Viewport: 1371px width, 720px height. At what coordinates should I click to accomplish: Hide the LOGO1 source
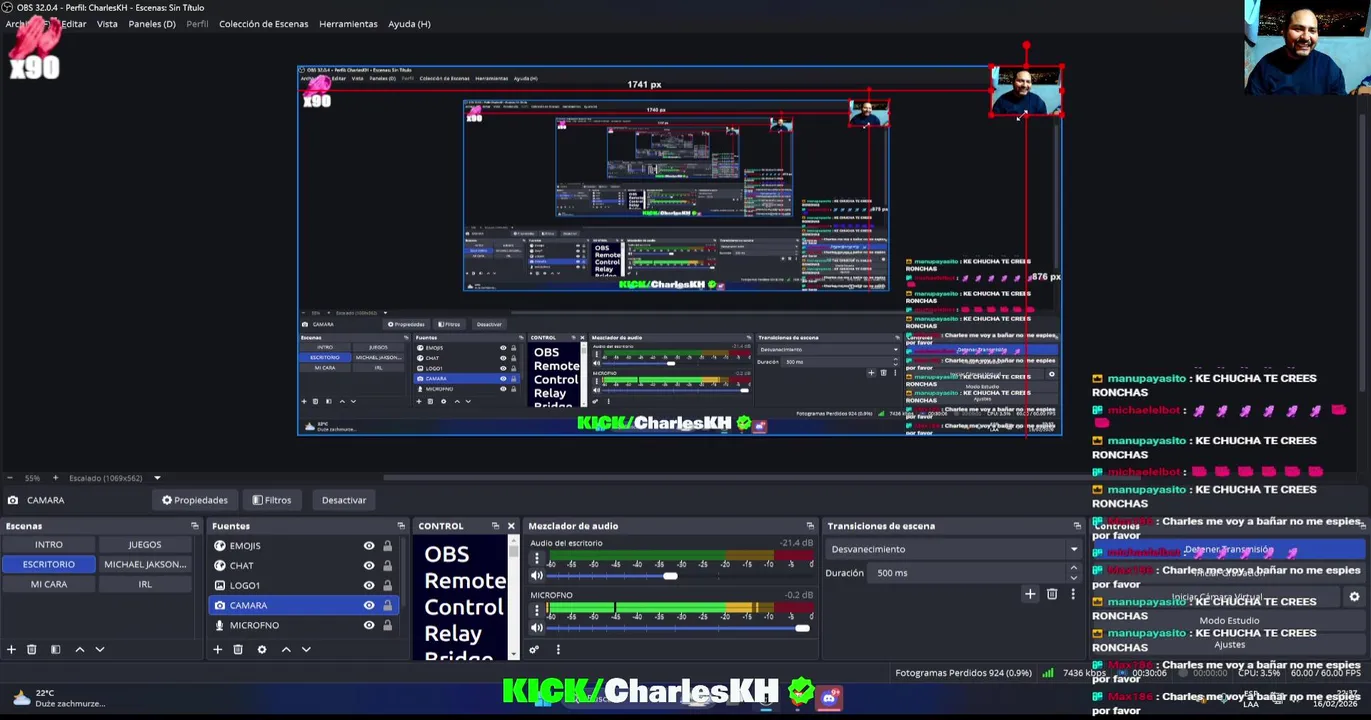point(369,586)
